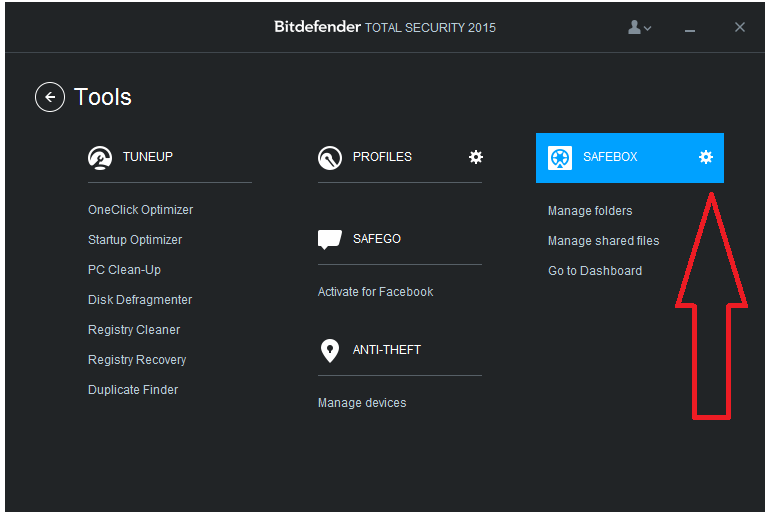Click the Anti-Theft location pin icon
Image resolution: width=767 pixels, height=516 pixels.
pyautogui.click(x=330, y=351)
